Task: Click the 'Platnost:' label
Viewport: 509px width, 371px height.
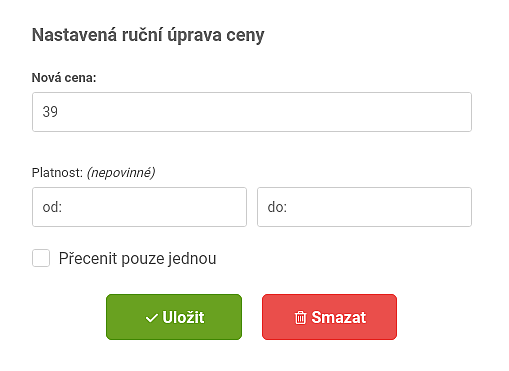Action: [x=57, y=173]
